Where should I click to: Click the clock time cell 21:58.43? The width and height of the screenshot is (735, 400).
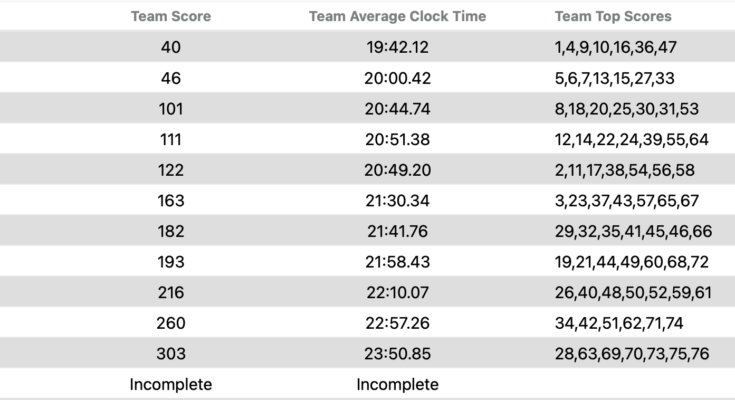click(397, 261)
